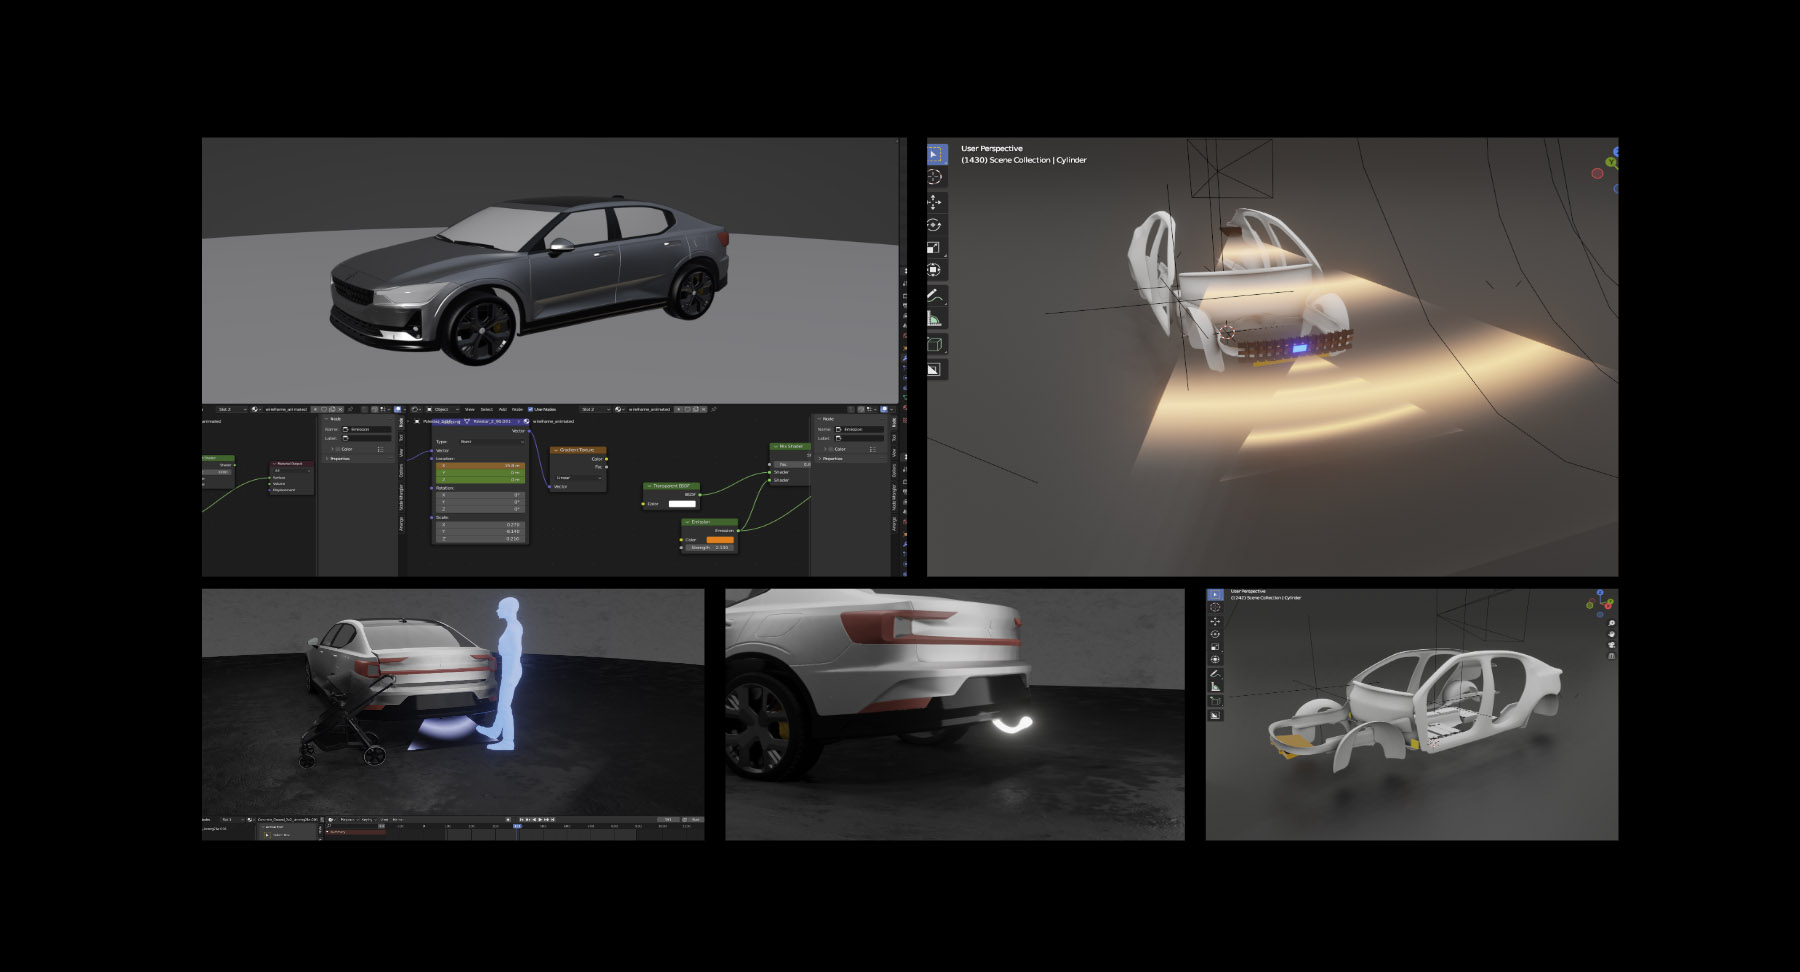The image size is (1800, 972).
Task: Select the Select Box tool in bottom-right viewport
Action: [1215, 595]
